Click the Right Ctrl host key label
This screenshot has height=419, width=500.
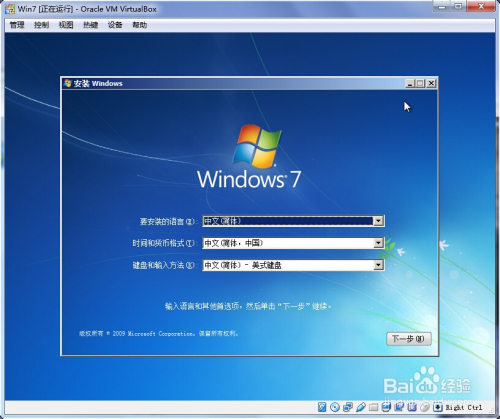click(464, 407)
